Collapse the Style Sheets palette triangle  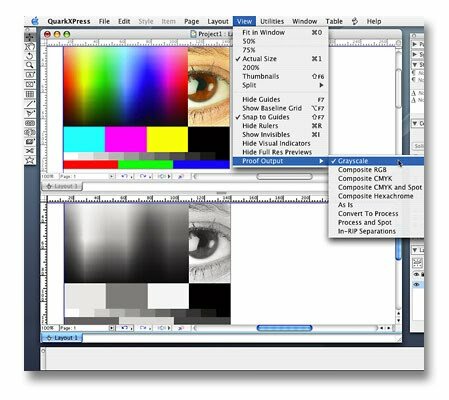415,64
